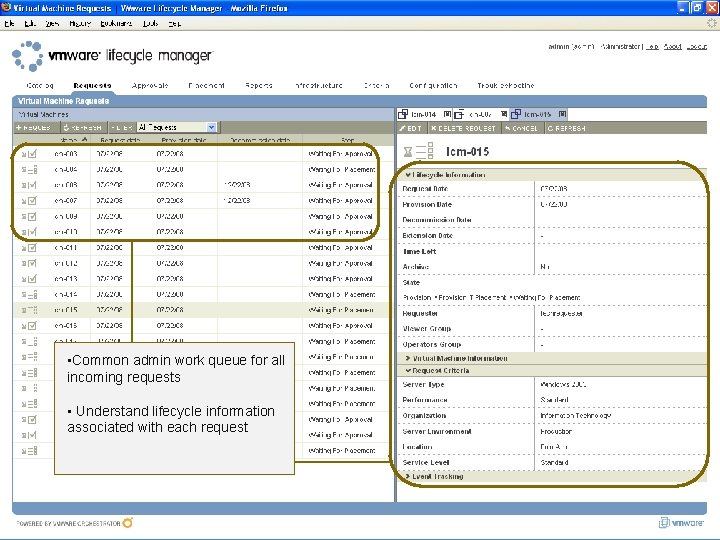Click the Help link beside About
This screenshot has width=720, height=540.
[x=652, y=47]
